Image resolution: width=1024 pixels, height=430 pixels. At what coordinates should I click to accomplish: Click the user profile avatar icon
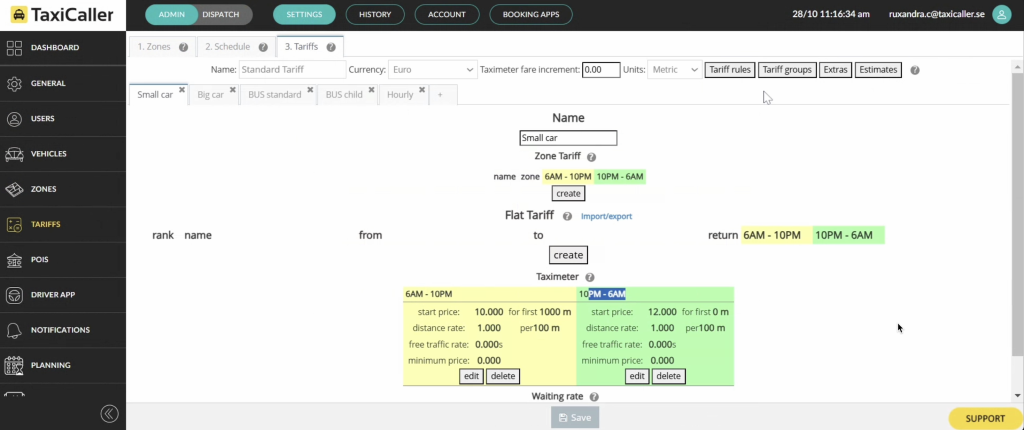coord(1001,14)
